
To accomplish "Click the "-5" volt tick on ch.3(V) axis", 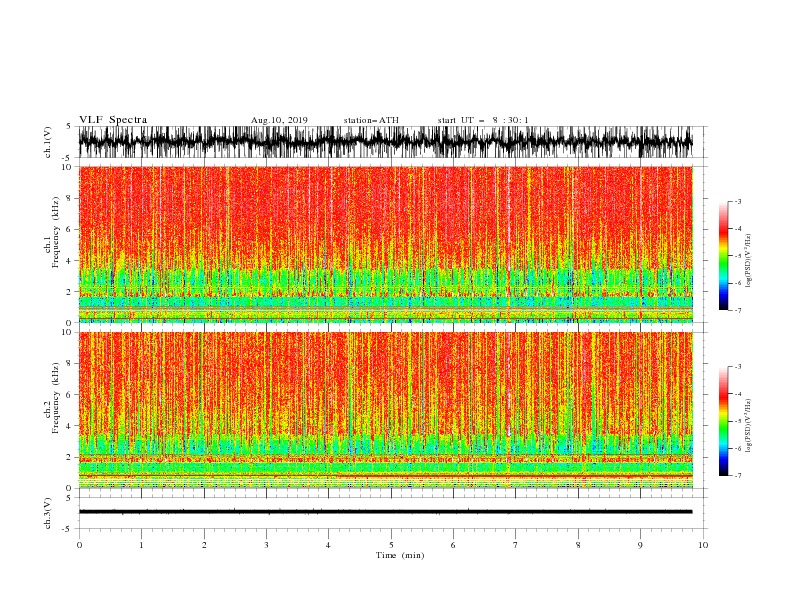I will click(67, 529).
